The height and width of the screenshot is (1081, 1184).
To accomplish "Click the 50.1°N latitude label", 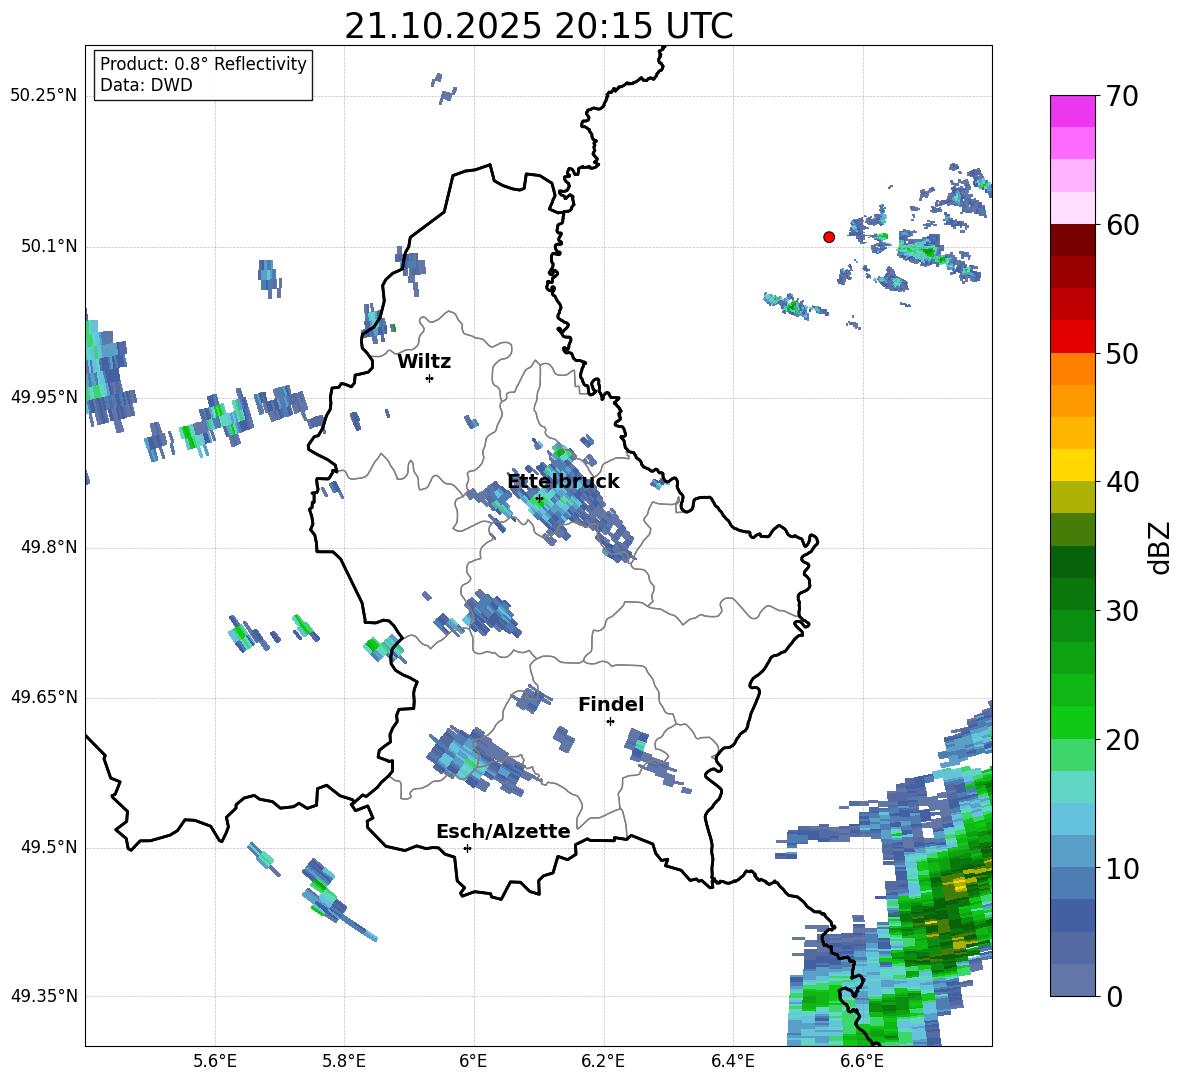I will [48, 247].
